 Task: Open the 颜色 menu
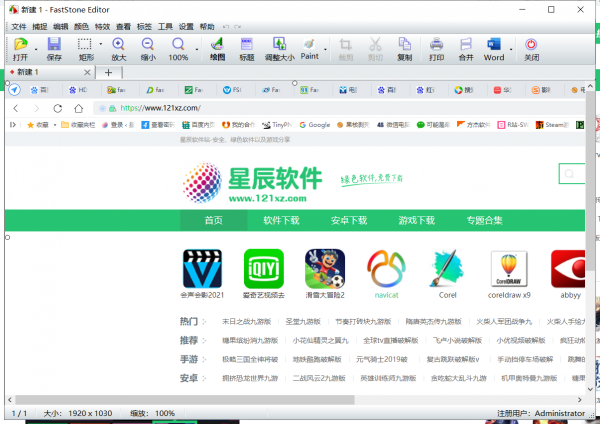[82, 27]
